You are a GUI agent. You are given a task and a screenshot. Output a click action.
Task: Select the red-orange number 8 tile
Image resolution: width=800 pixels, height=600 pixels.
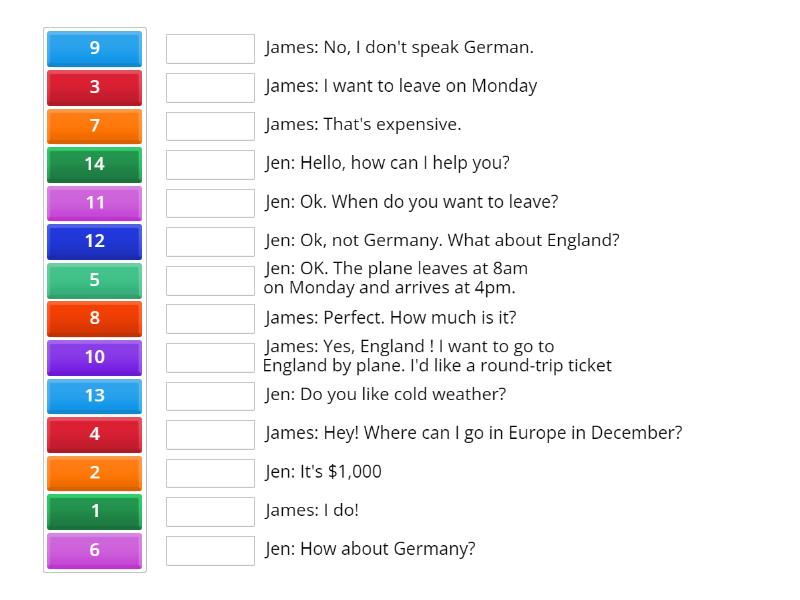(94, 318)
